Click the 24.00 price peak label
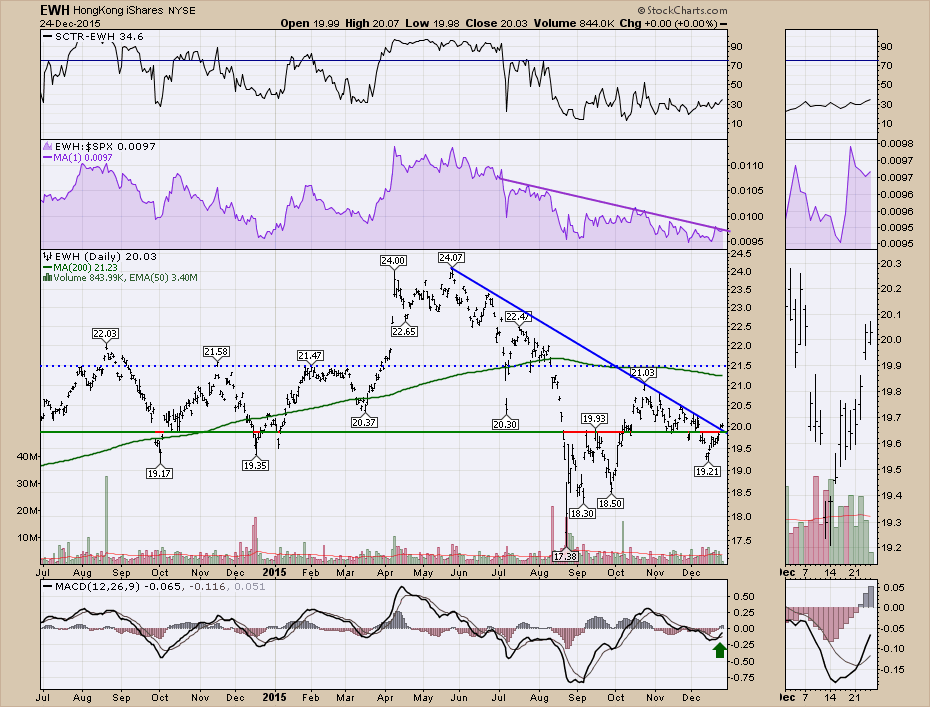 [393, 260]
